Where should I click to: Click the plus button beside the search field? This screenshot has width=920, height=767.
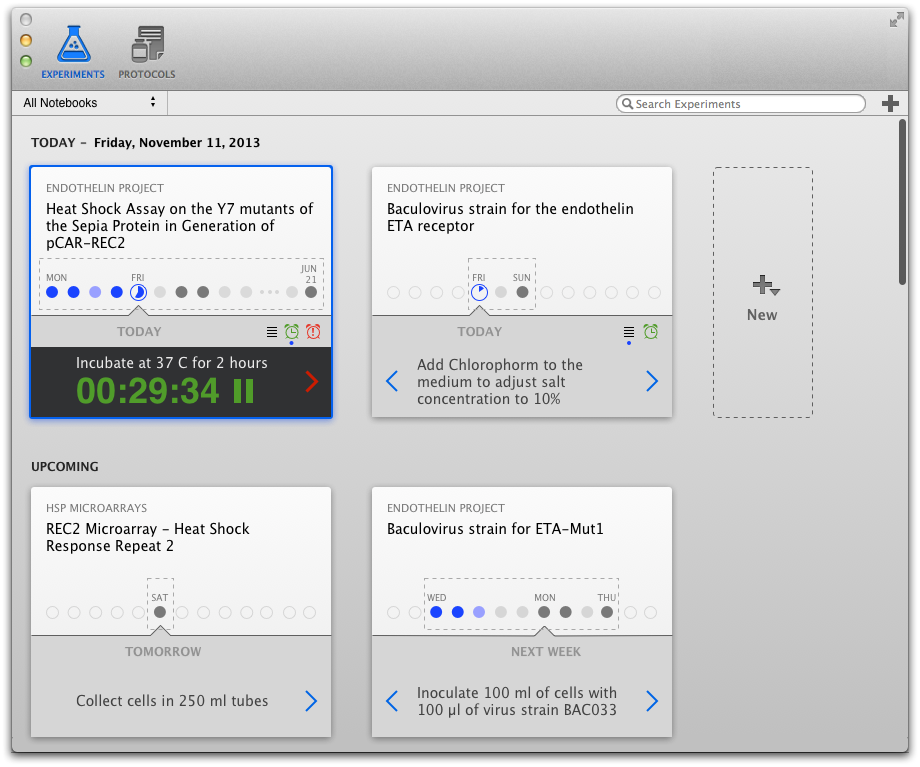890,104
